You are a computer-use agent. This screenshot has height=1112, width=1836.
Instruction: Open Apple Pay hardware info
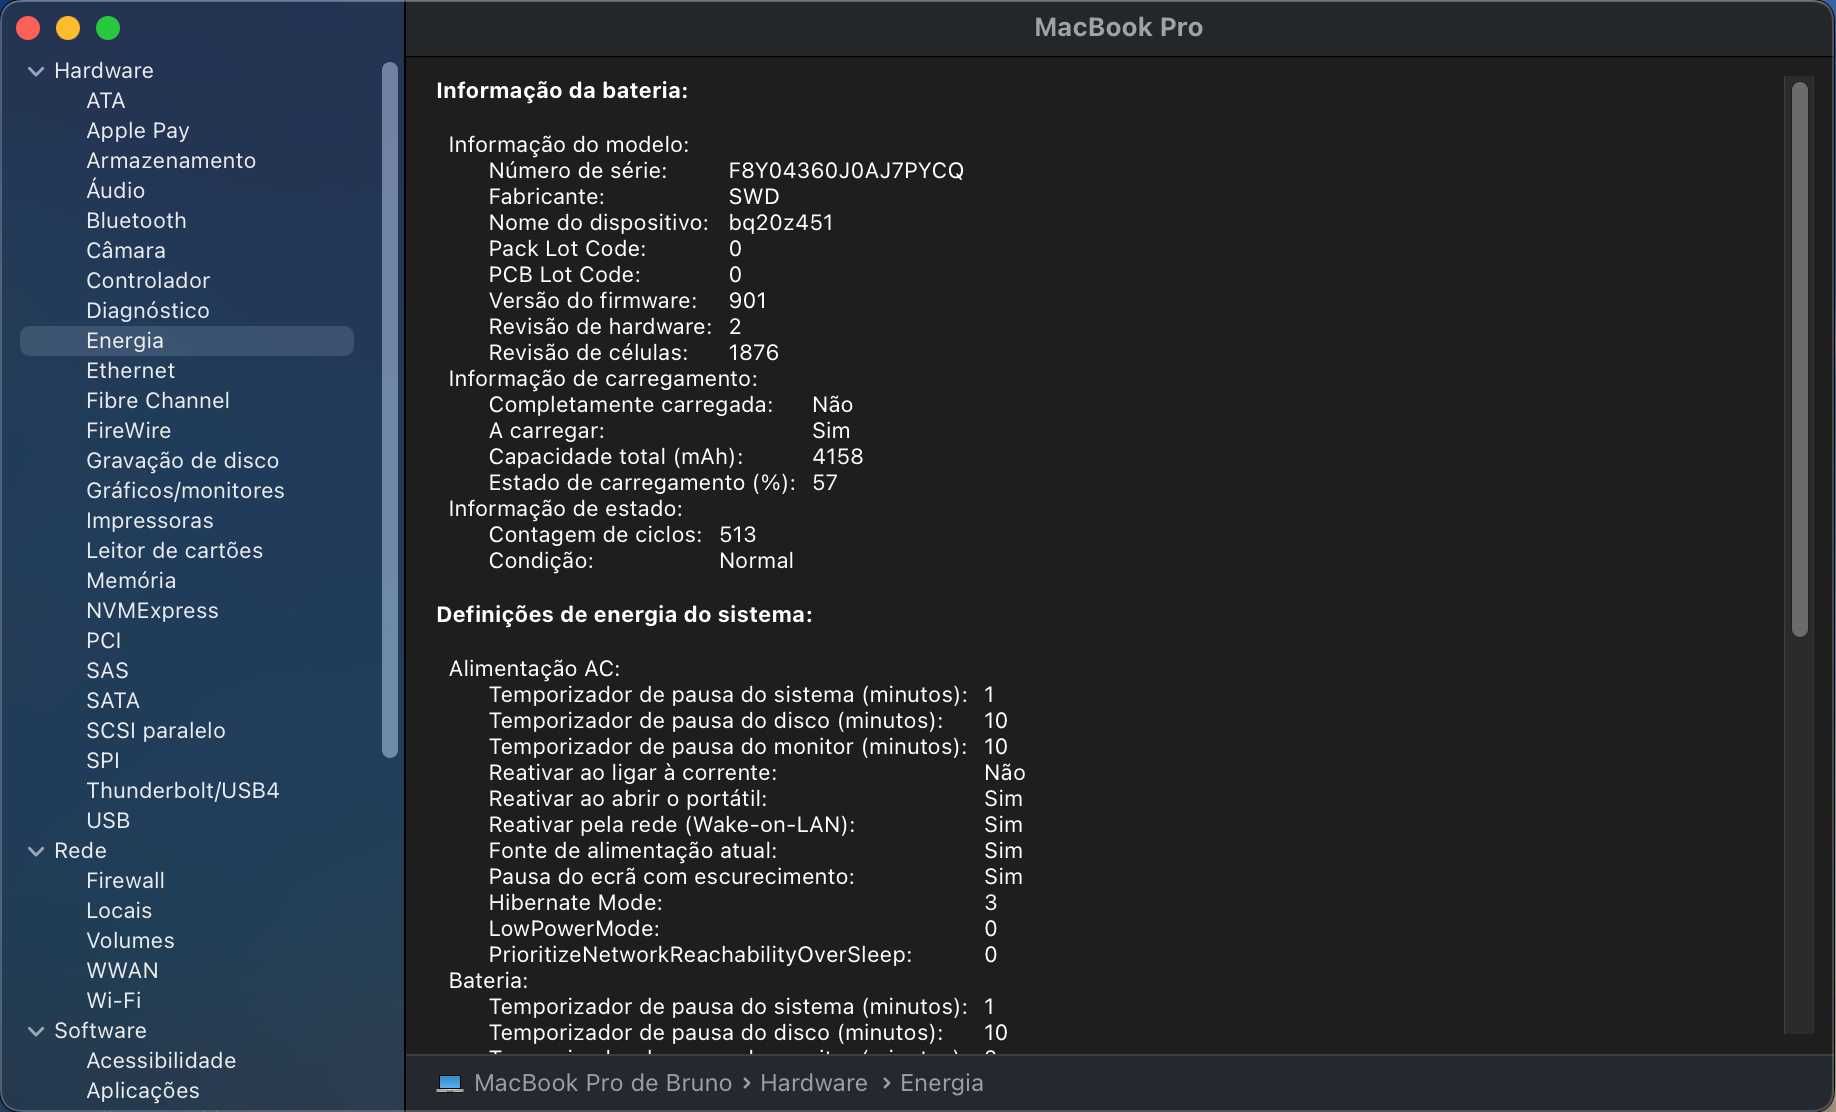(138, 131)
